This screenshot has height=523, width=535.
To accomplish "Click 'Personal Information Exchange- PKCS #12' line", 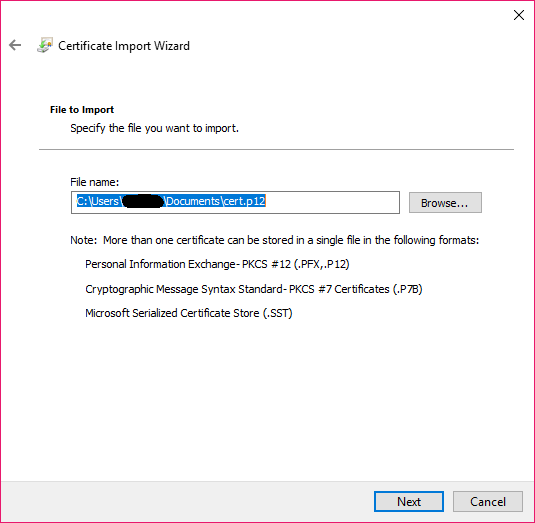I will tap(217, 264).
